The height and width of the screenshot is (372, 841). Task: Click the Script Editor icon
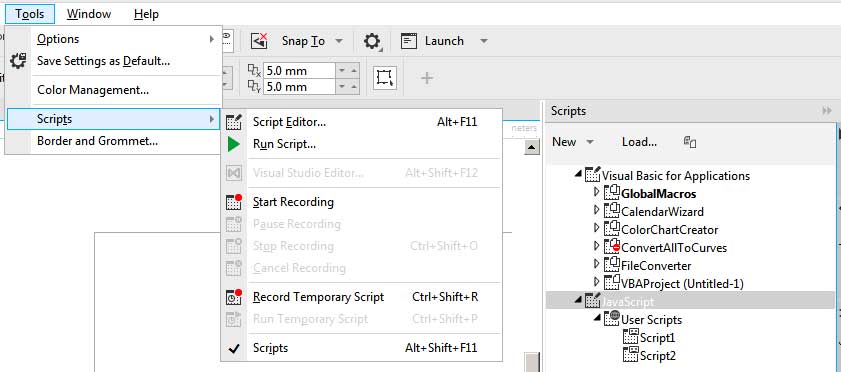[x=234, y=122]
